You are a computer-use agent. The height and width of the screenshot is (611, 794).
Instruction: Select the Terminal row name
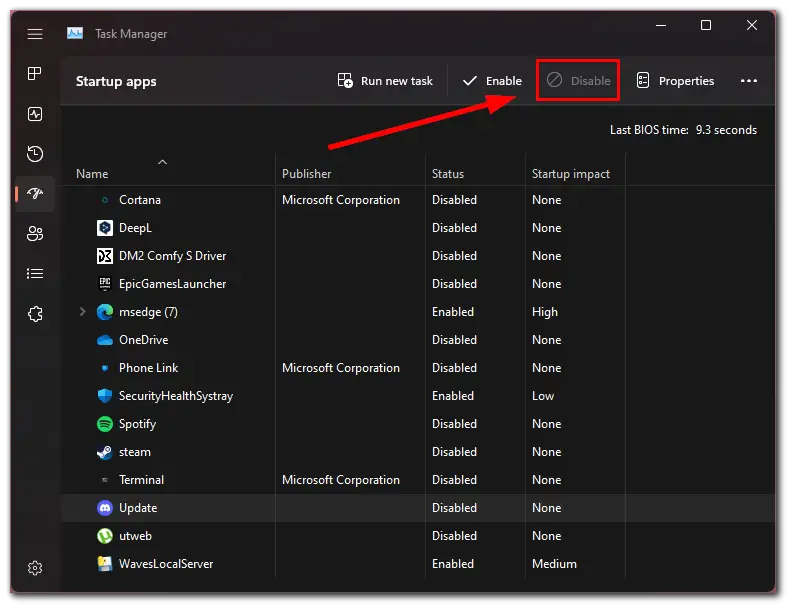(x=141, y=480)
